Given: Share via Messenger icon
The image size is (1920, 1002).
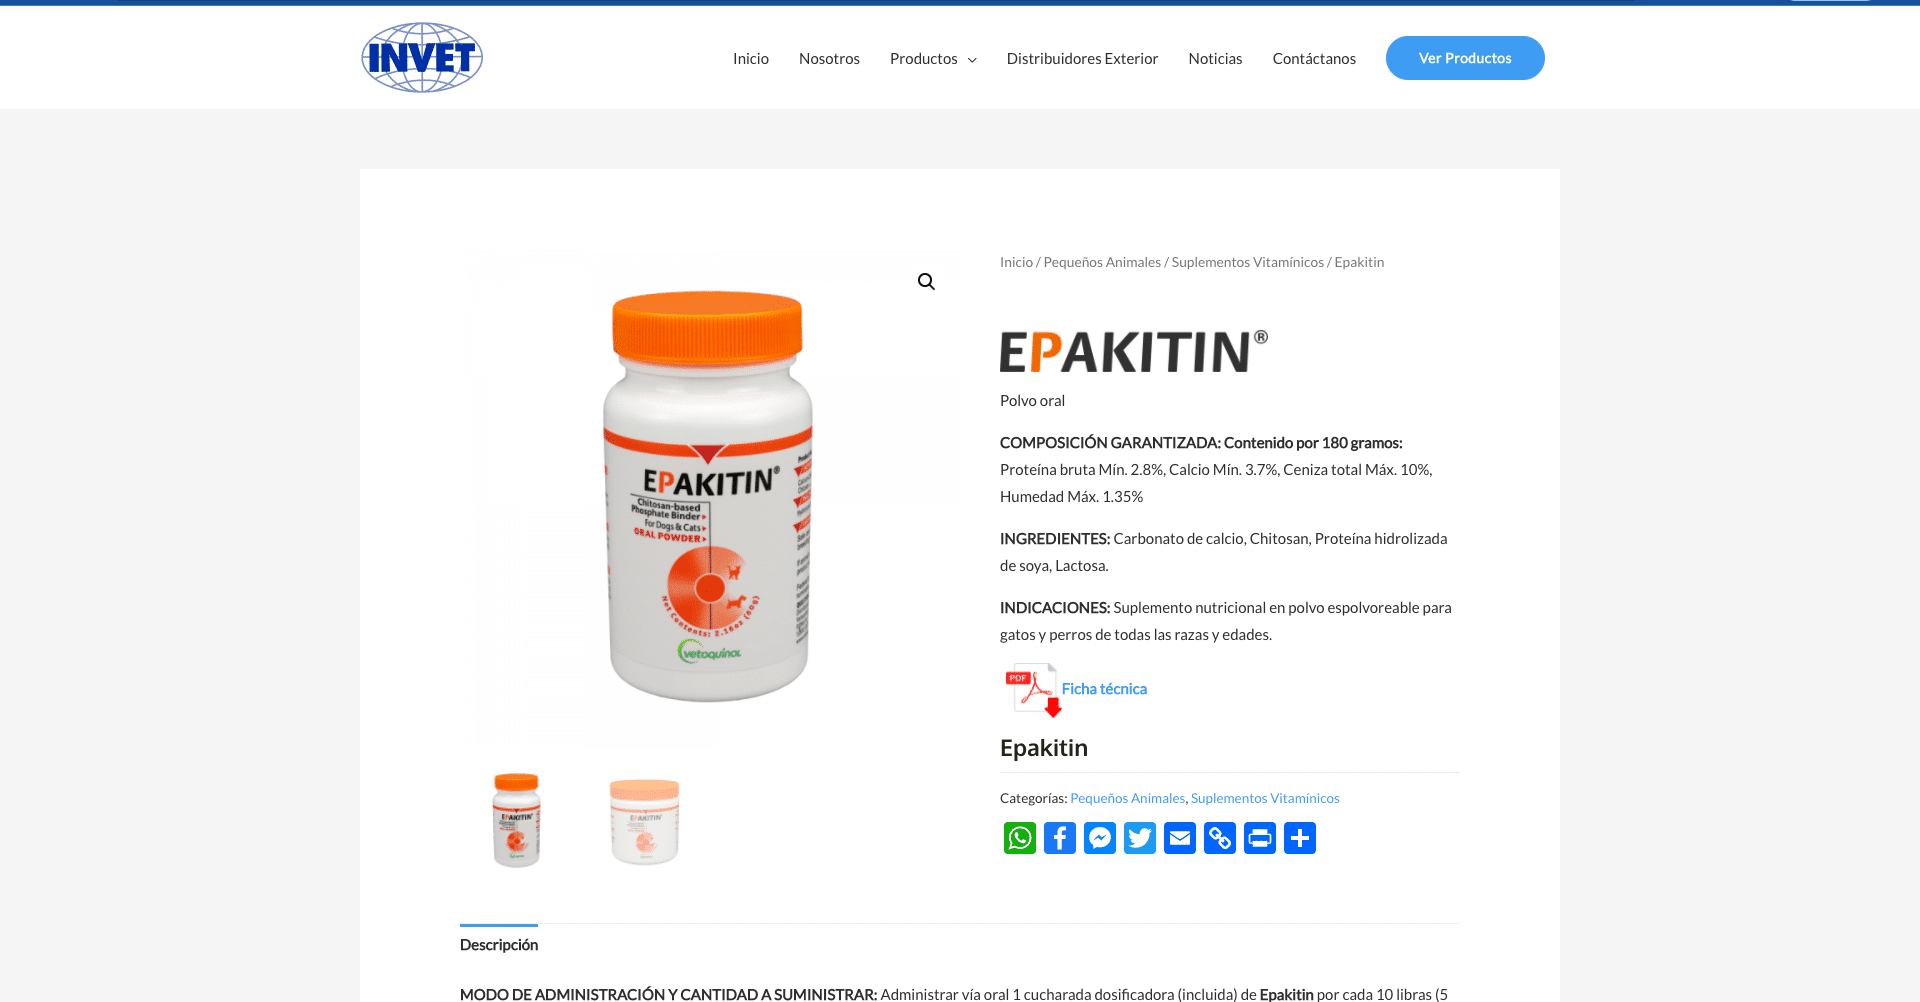Looking at the screenshot, I should tap(1100, 838).
